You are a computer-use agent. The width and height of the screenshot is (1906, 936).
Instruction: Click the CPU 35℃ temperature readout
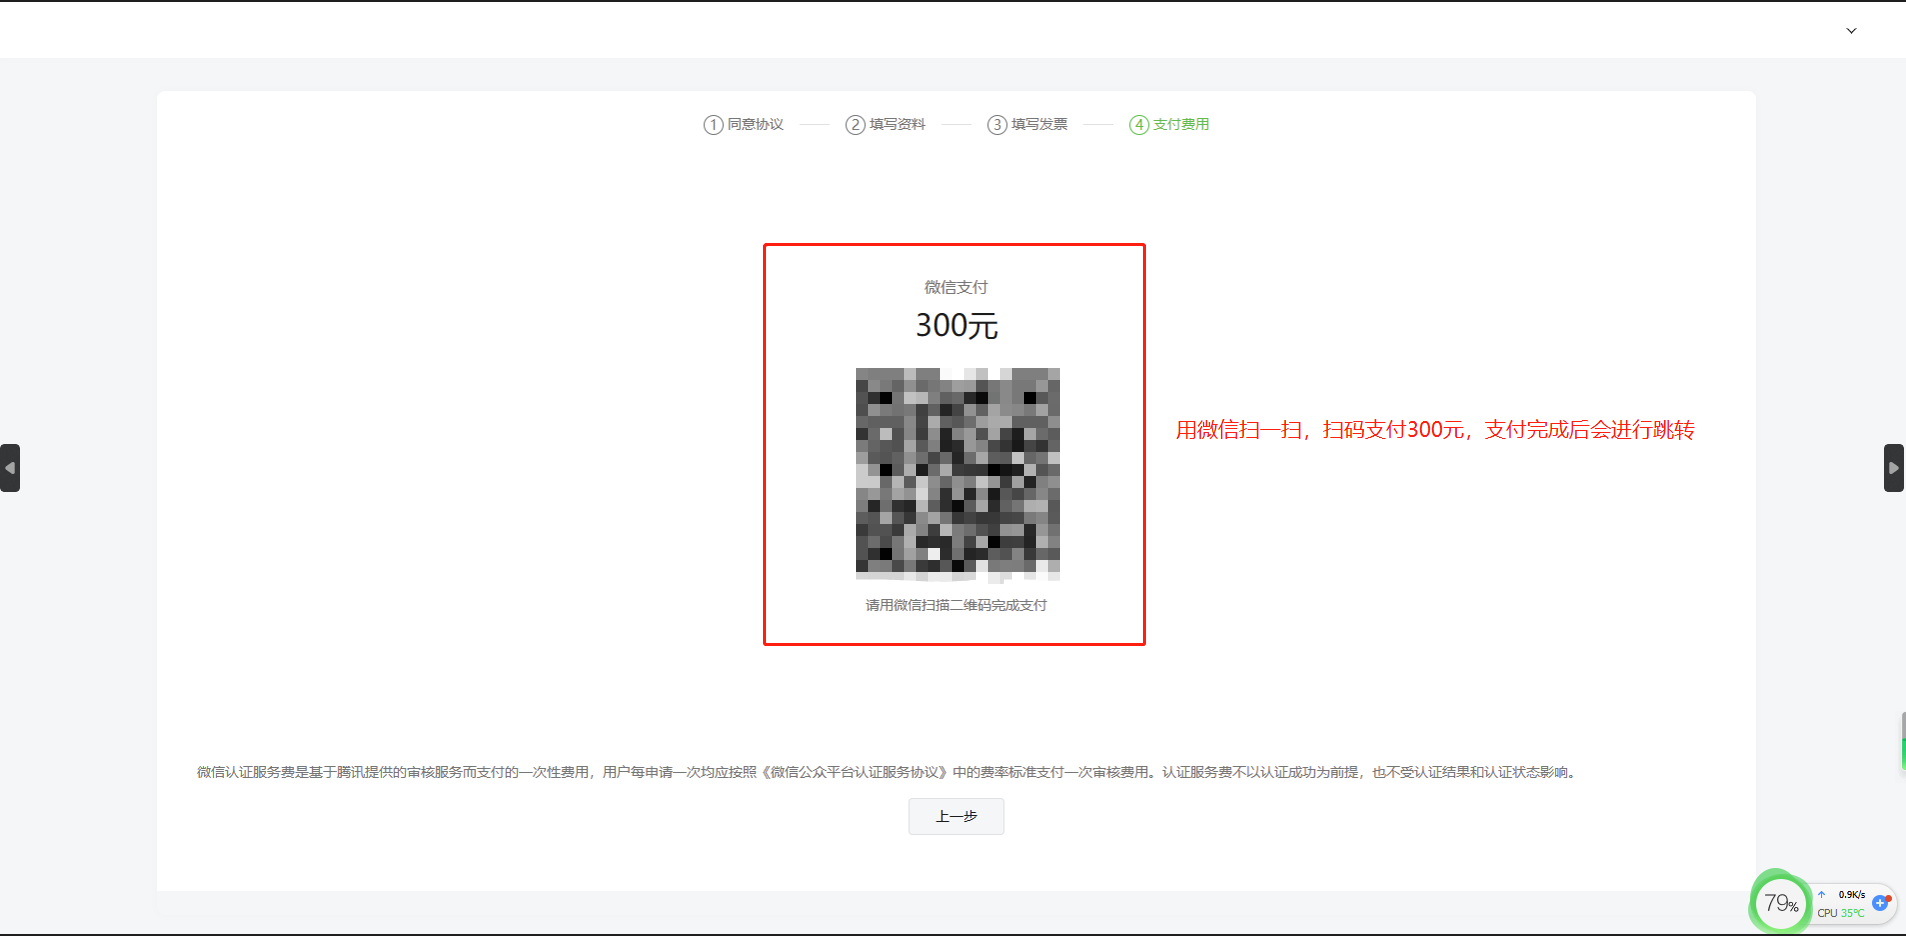[1841, 913]
